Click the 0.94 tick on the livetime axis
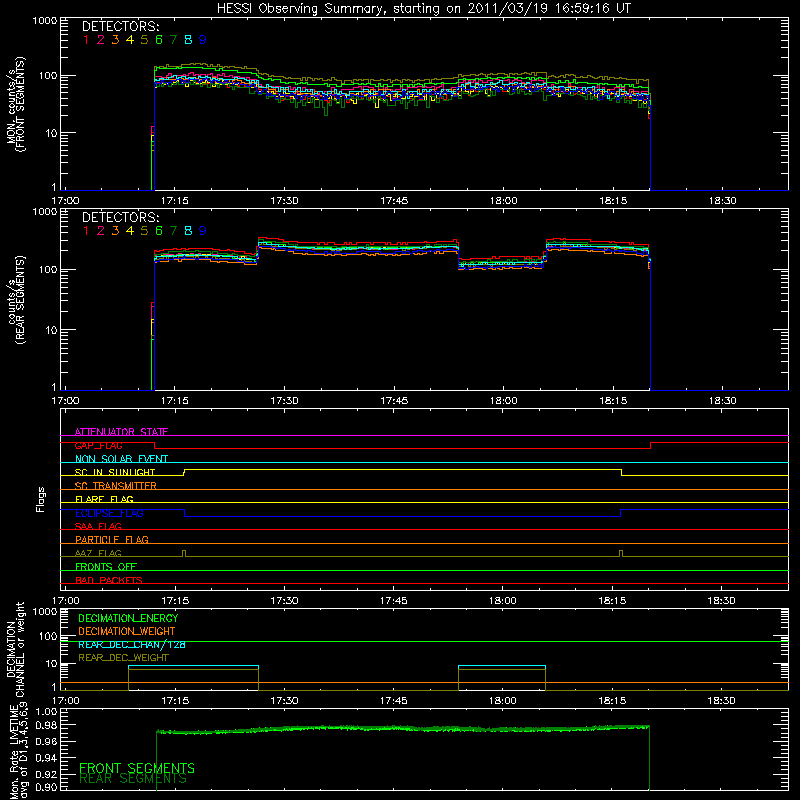The height and width of the screenshot is (800, 800). click(46, 758)
